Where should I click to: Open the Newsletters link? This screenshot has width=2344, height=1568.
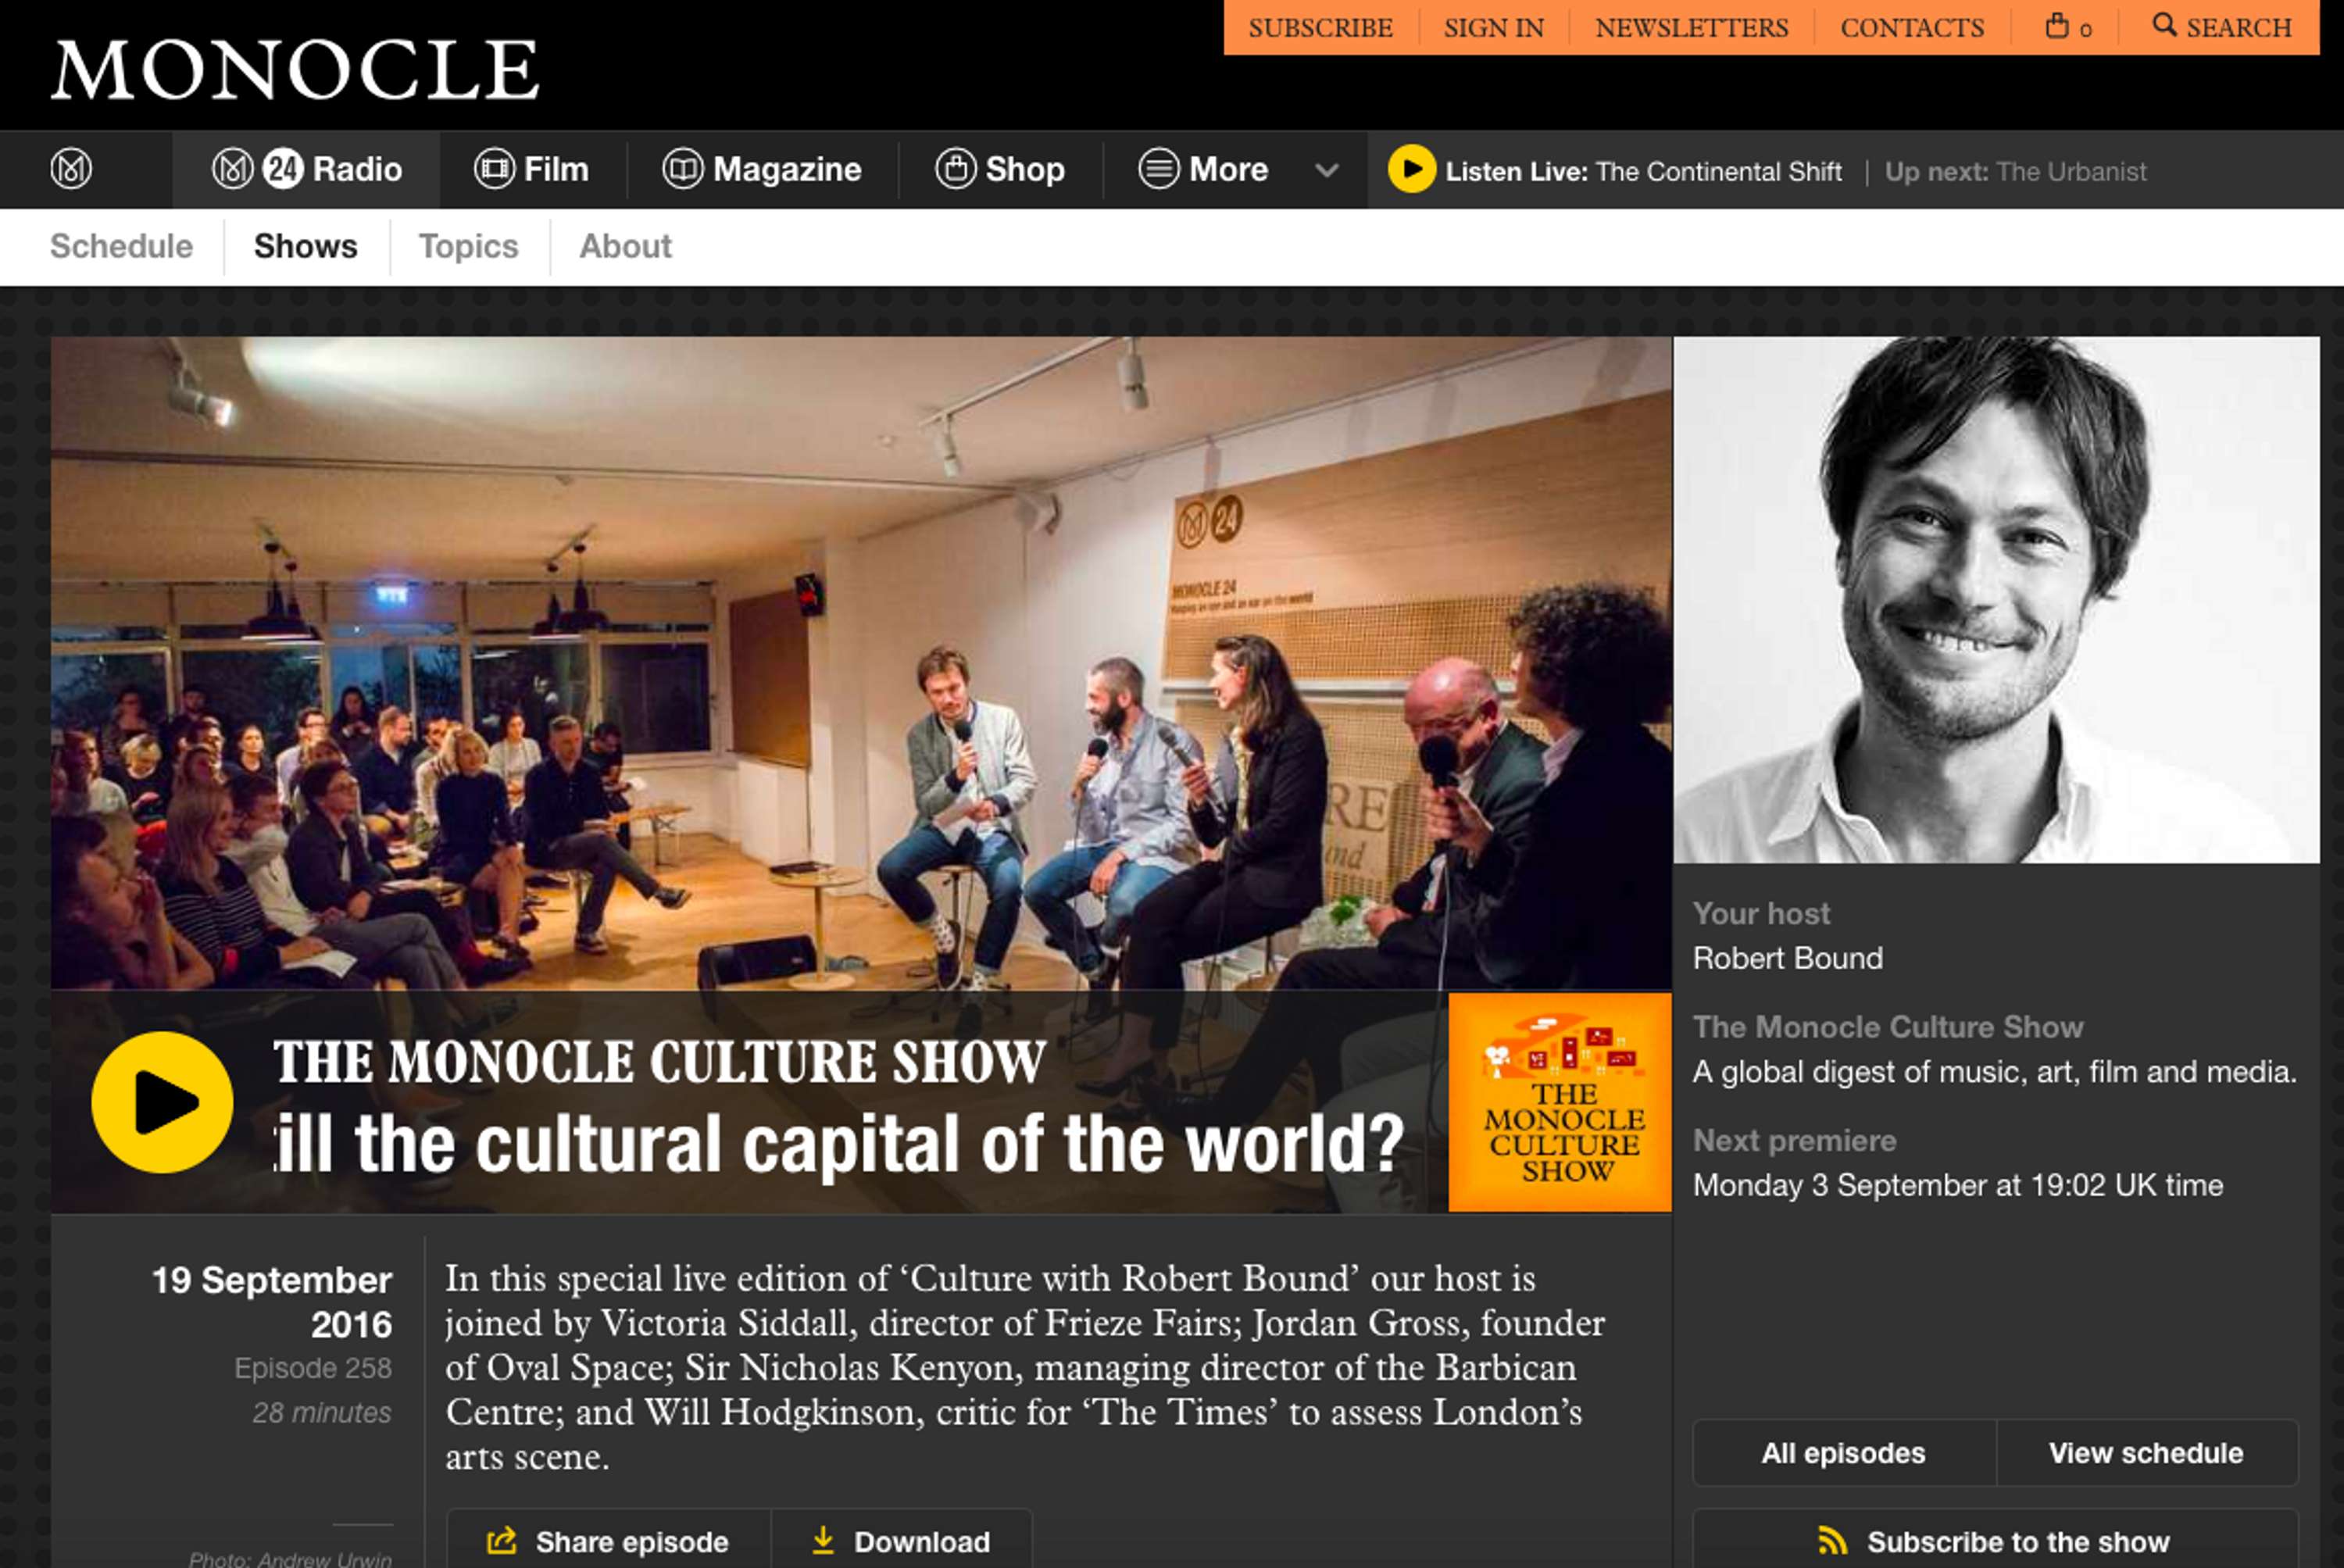pos(1691,28)
